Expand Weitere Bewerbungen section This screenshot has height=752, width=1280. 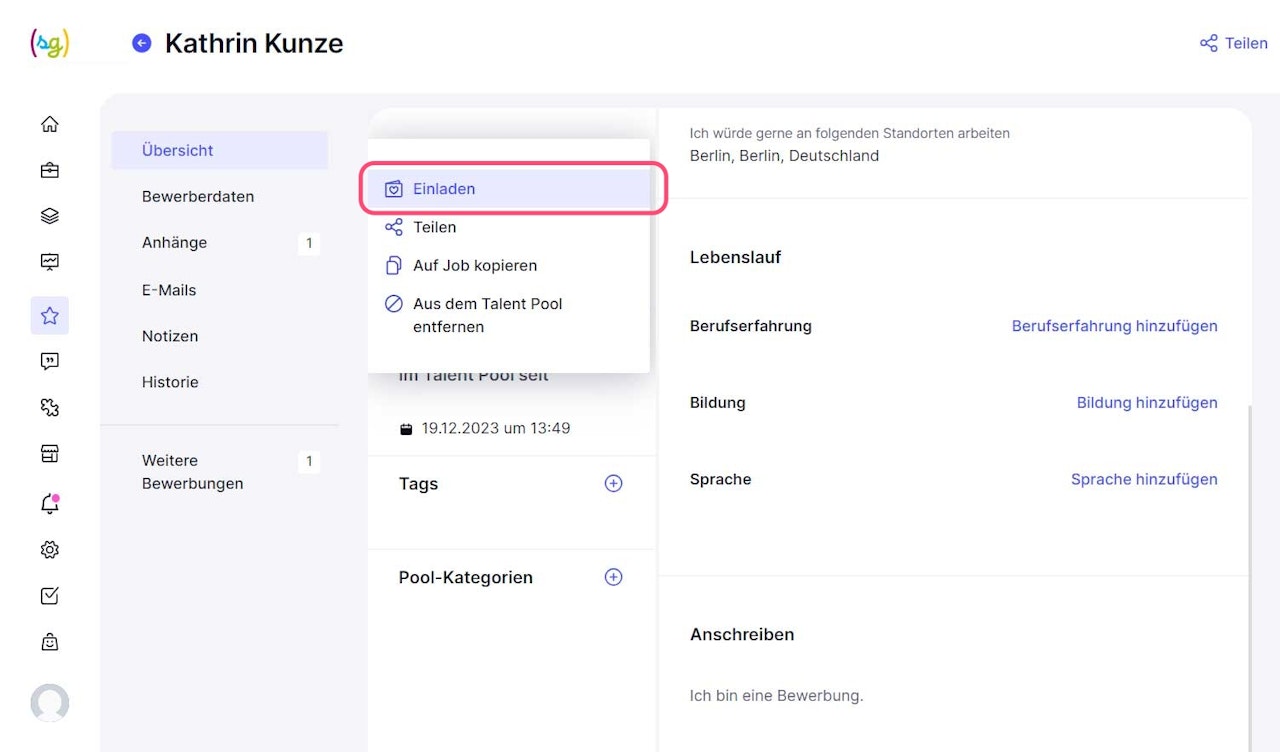(193, 472)
